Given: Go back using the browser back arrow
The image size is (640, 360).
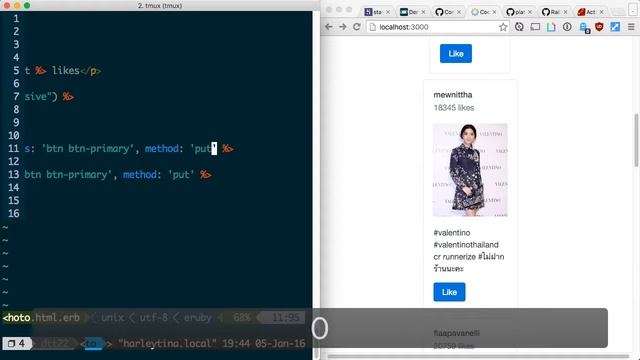Looking at the screenshot, I should (329, 27).
